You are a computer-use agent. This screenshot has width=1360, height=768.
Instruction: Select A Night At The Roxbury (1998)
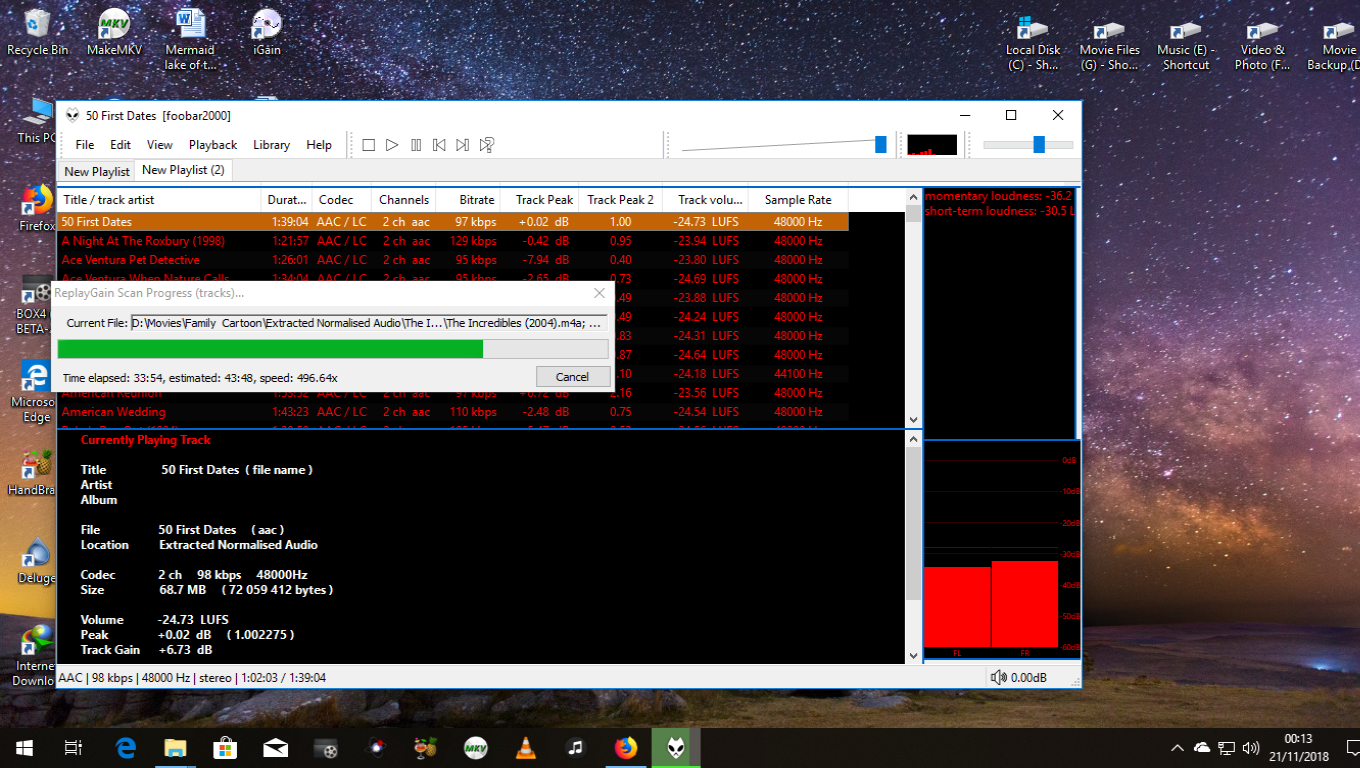(453, 241)
